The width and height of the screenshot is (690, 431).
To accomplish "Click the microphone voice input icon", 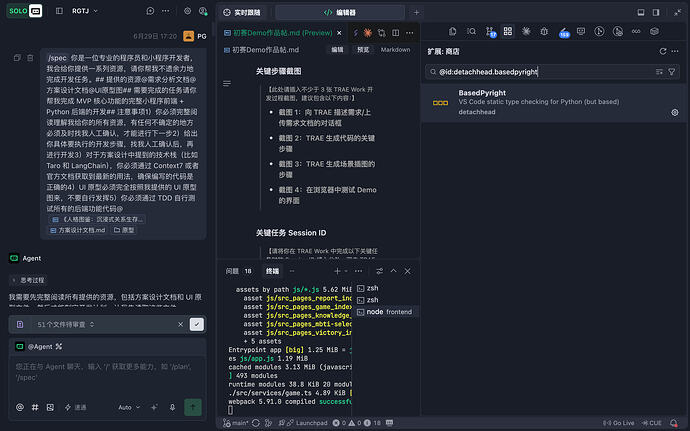I will tap(172, 407).
